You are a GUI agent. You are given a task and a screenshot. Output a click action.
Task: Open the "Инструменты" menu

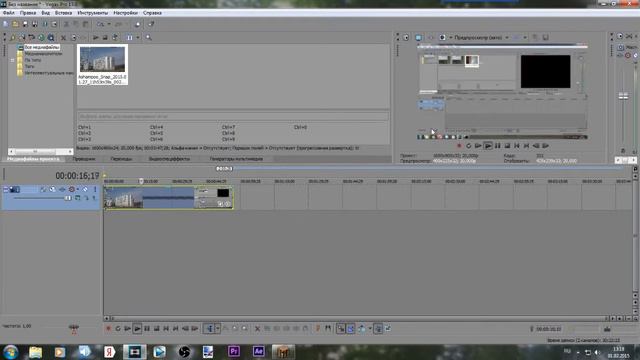pos(93,13)
